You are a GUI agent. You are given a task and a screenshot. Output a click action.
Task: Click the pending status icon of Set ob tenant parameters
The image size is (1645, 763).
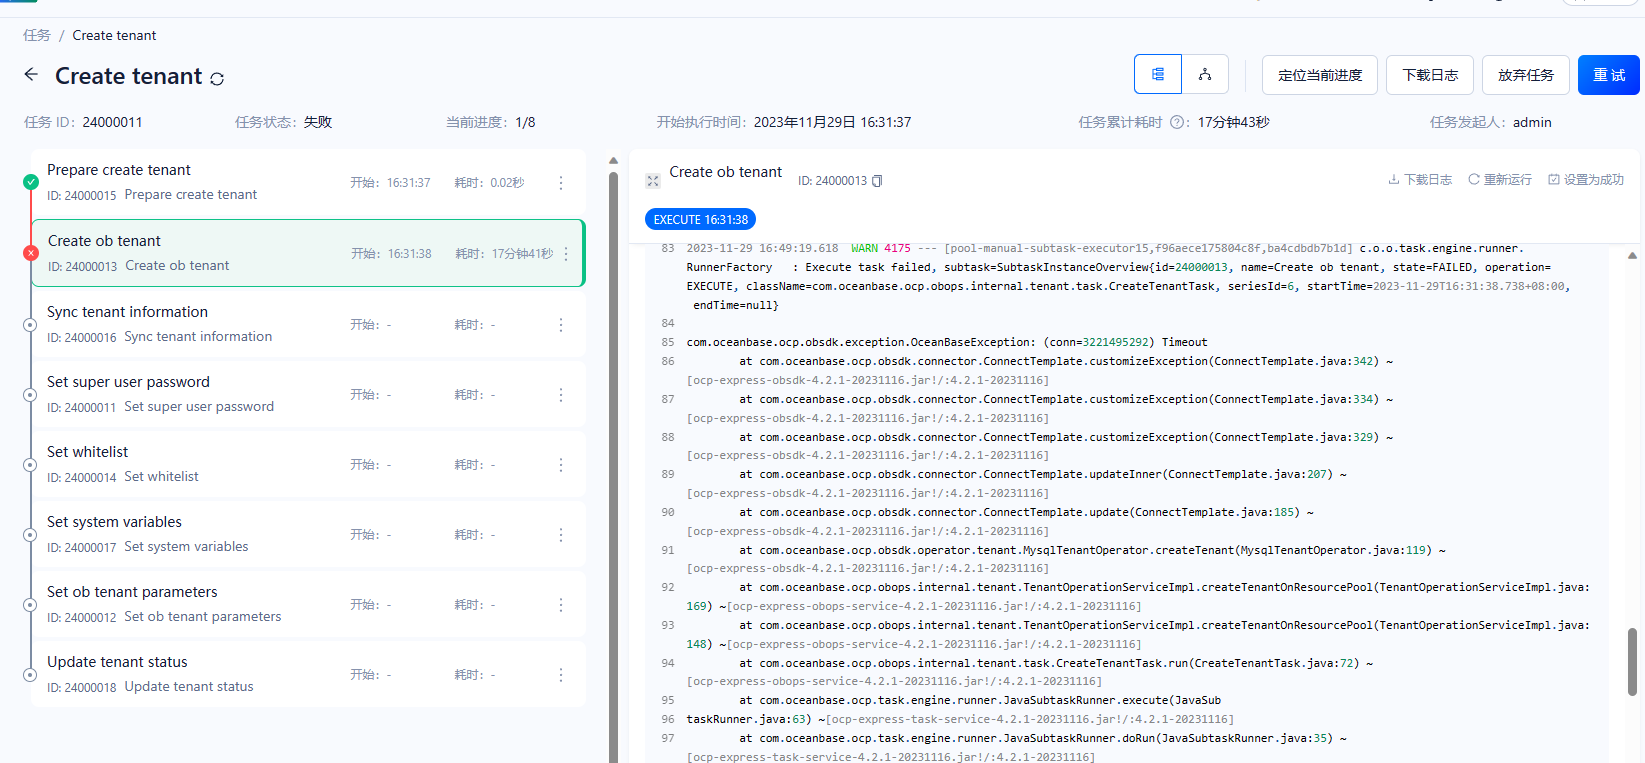(30, 605)
